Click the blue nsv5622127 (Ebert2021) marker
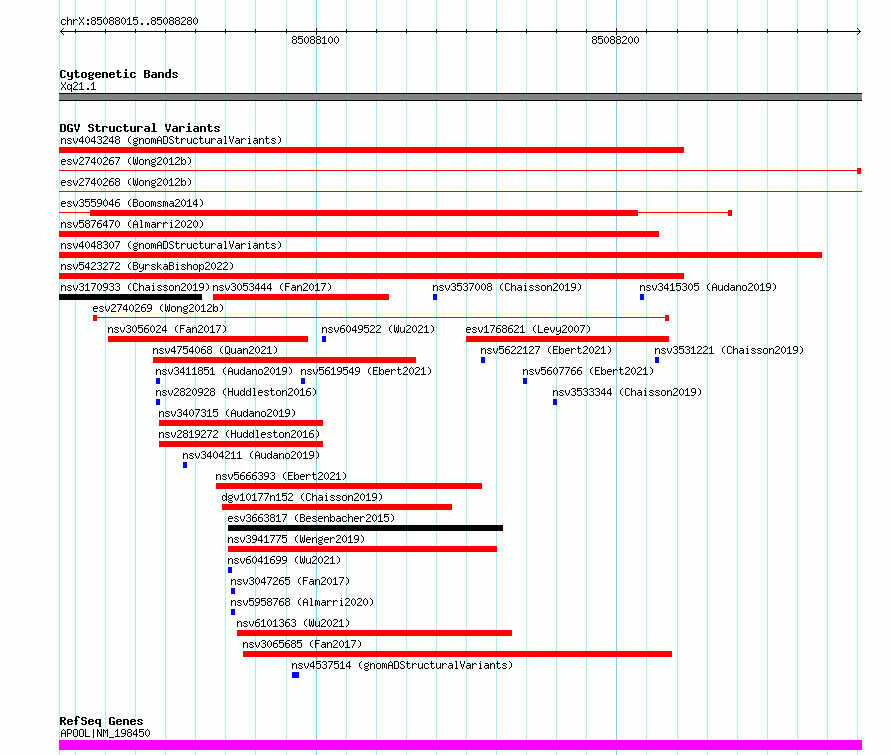Image resolution: width=890 pixels, height=755 pixels. click(x=483, y=360)
